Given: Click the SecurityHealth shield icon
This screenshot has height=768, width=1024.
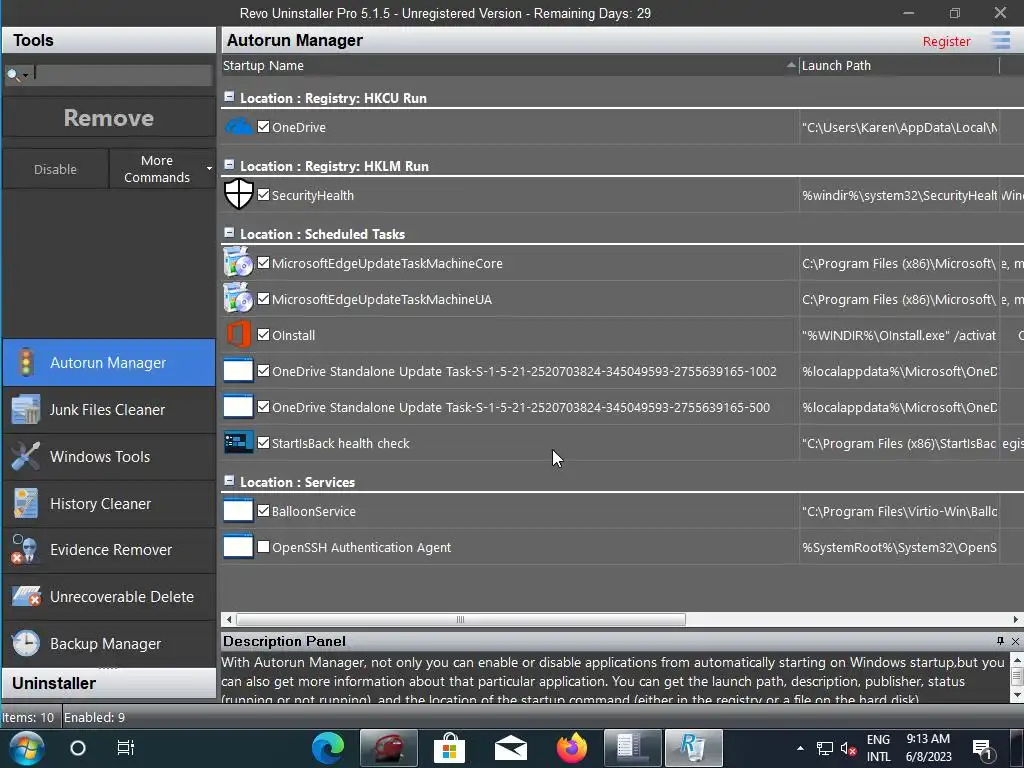Looking at the screenshot, I should 238,195.
